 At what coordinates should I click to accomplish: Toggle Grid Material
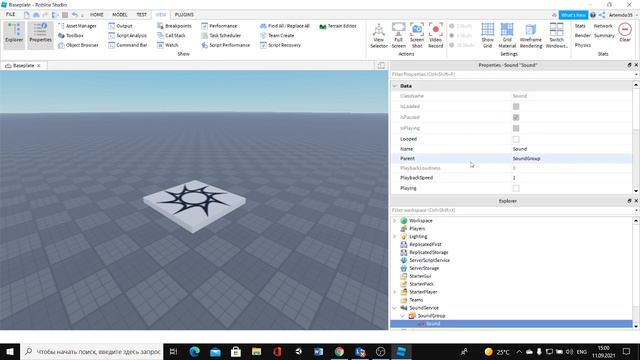pyautogui.click(x=507, y=36)
